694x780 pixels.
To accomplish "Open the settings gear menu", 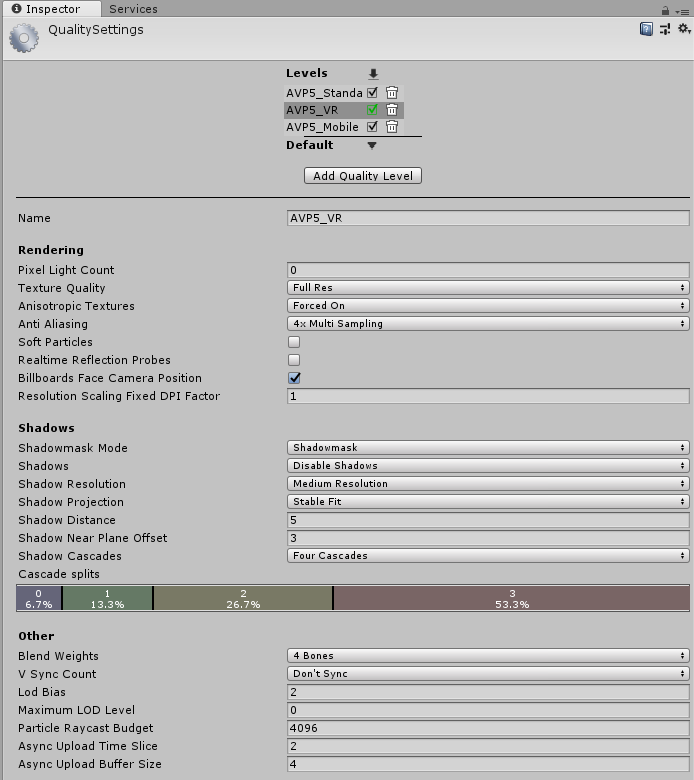I will pyautogui.click(x=685, y=29).
